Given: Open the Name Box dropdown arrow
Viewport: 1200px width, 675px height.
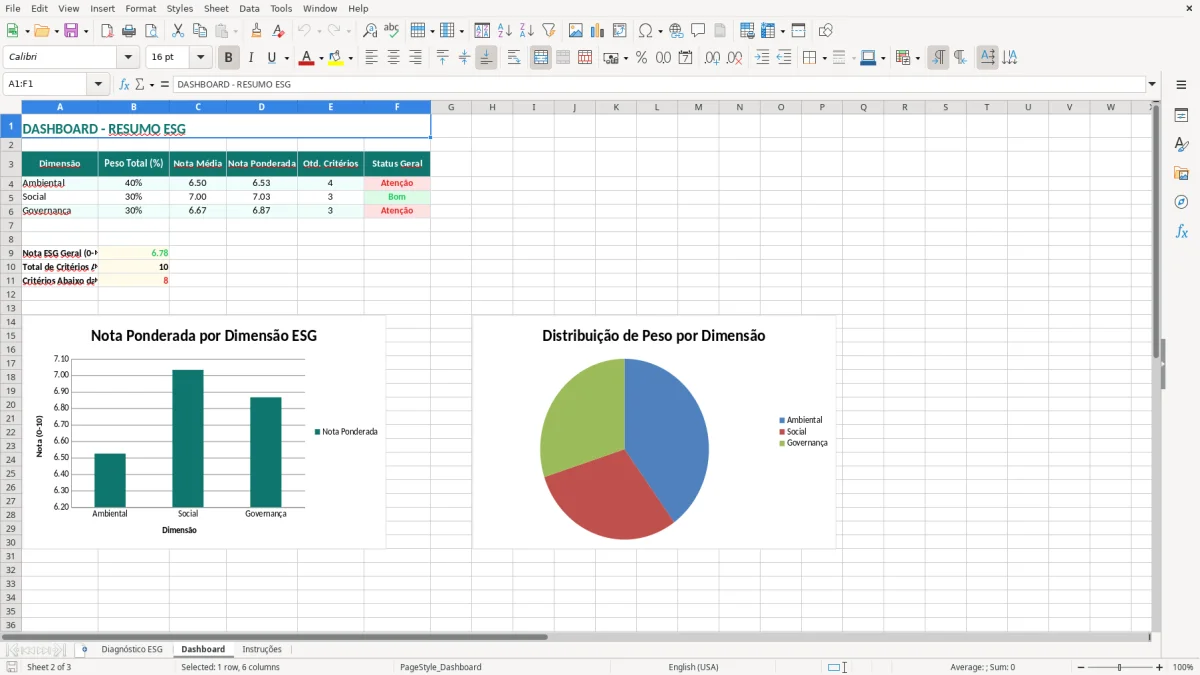Looking at the screenshot, I should pos(98,85).
